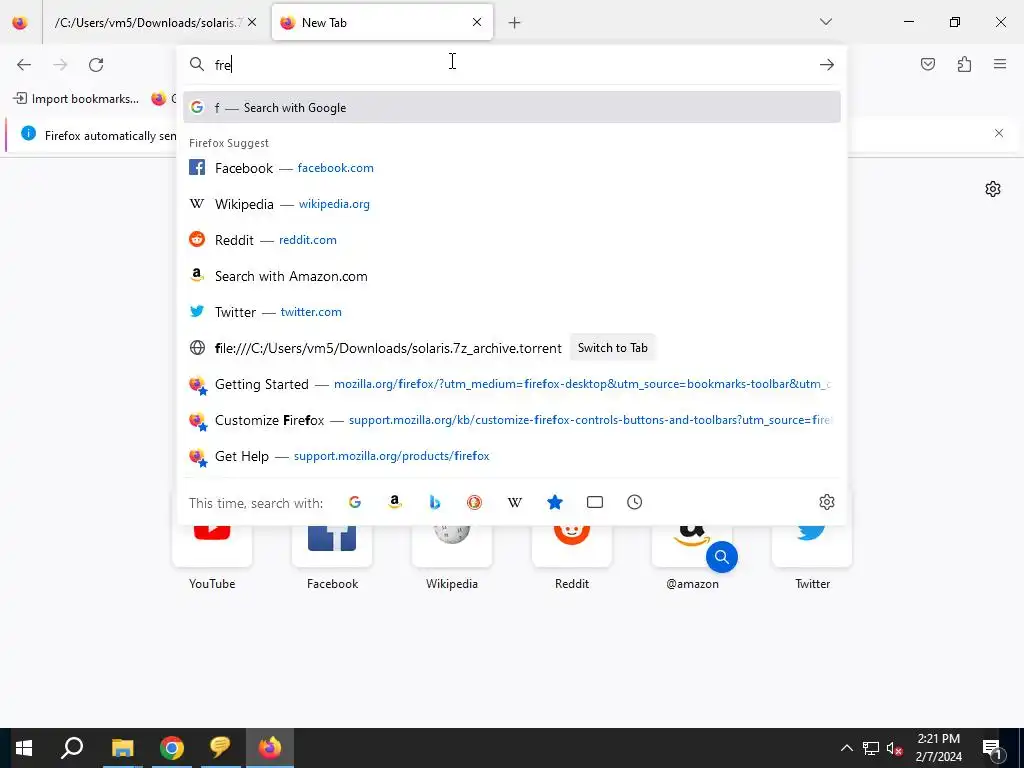Open the new tab page personalize gear
Screen dimensions: 1024x768
pos(993,189)
